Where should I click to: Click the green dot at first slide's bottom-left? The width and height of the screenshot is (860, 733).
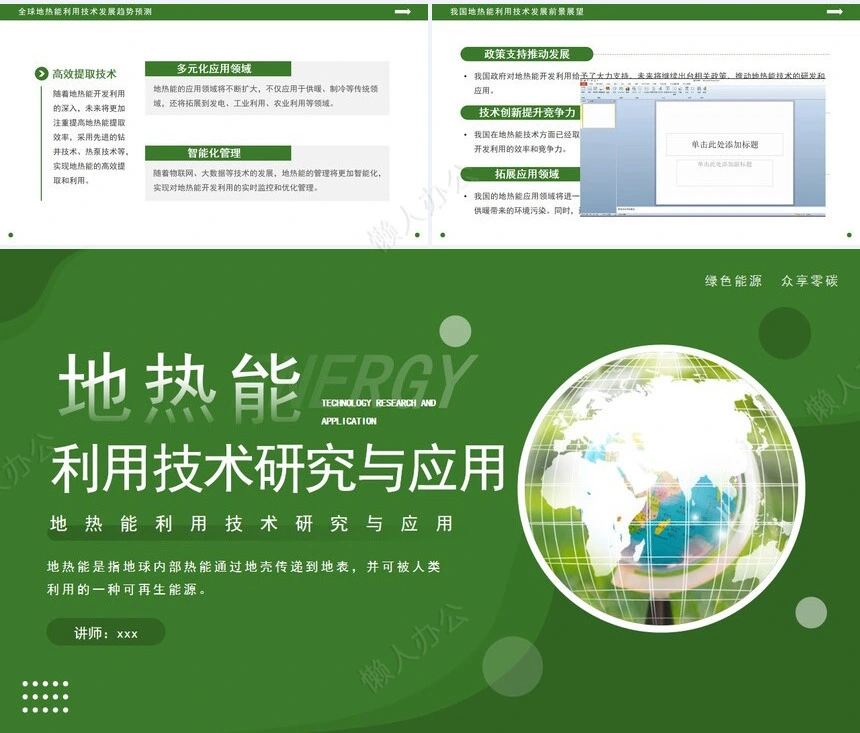click(10, 235)
